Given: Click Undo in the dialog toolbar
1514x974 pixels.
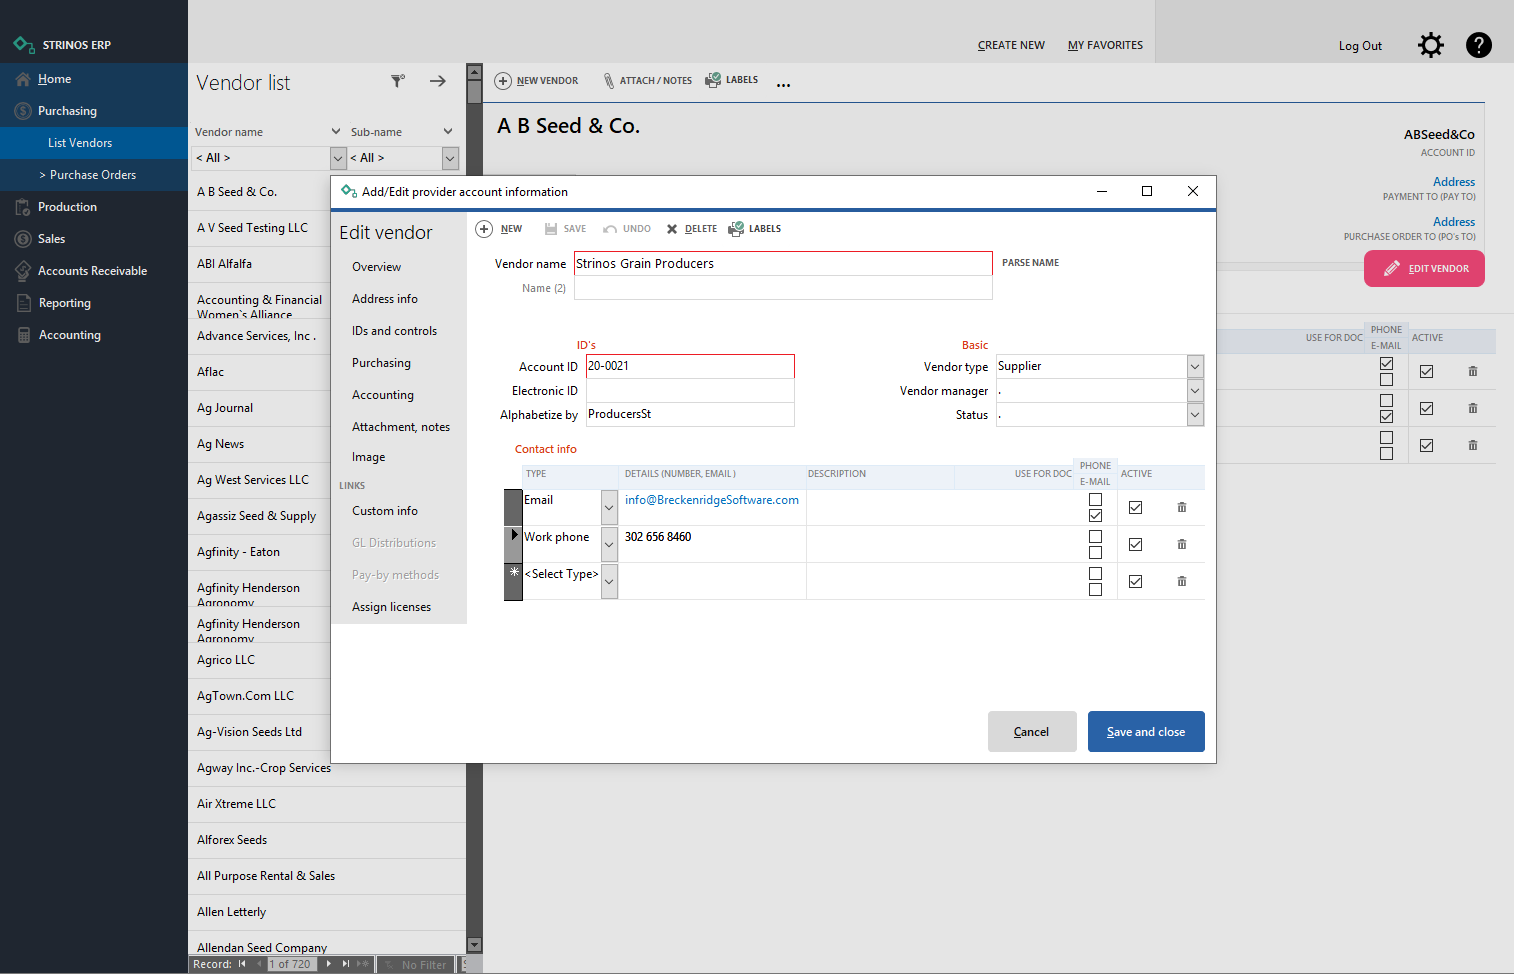Looking at the screenshot, I should pyautogui.click(x=626, y=229).
